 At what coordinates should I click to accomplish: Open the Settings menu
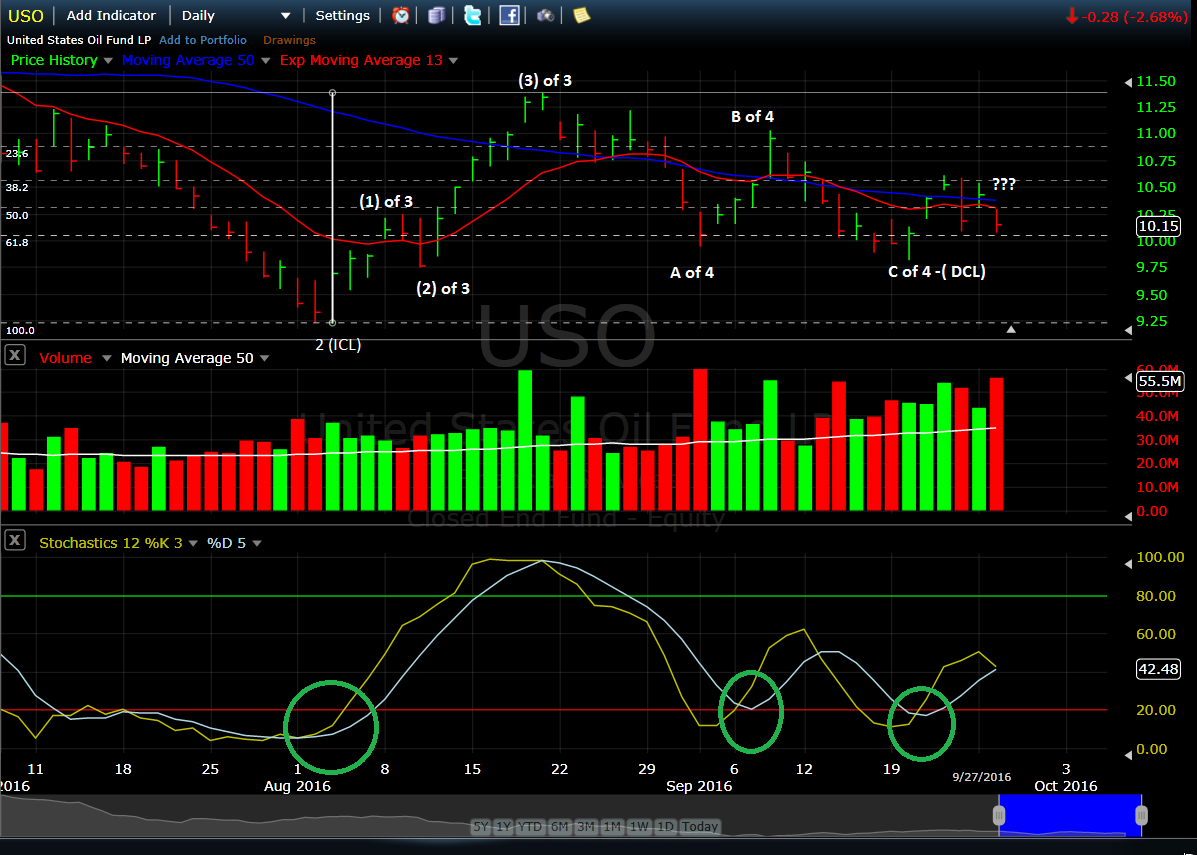342,15
